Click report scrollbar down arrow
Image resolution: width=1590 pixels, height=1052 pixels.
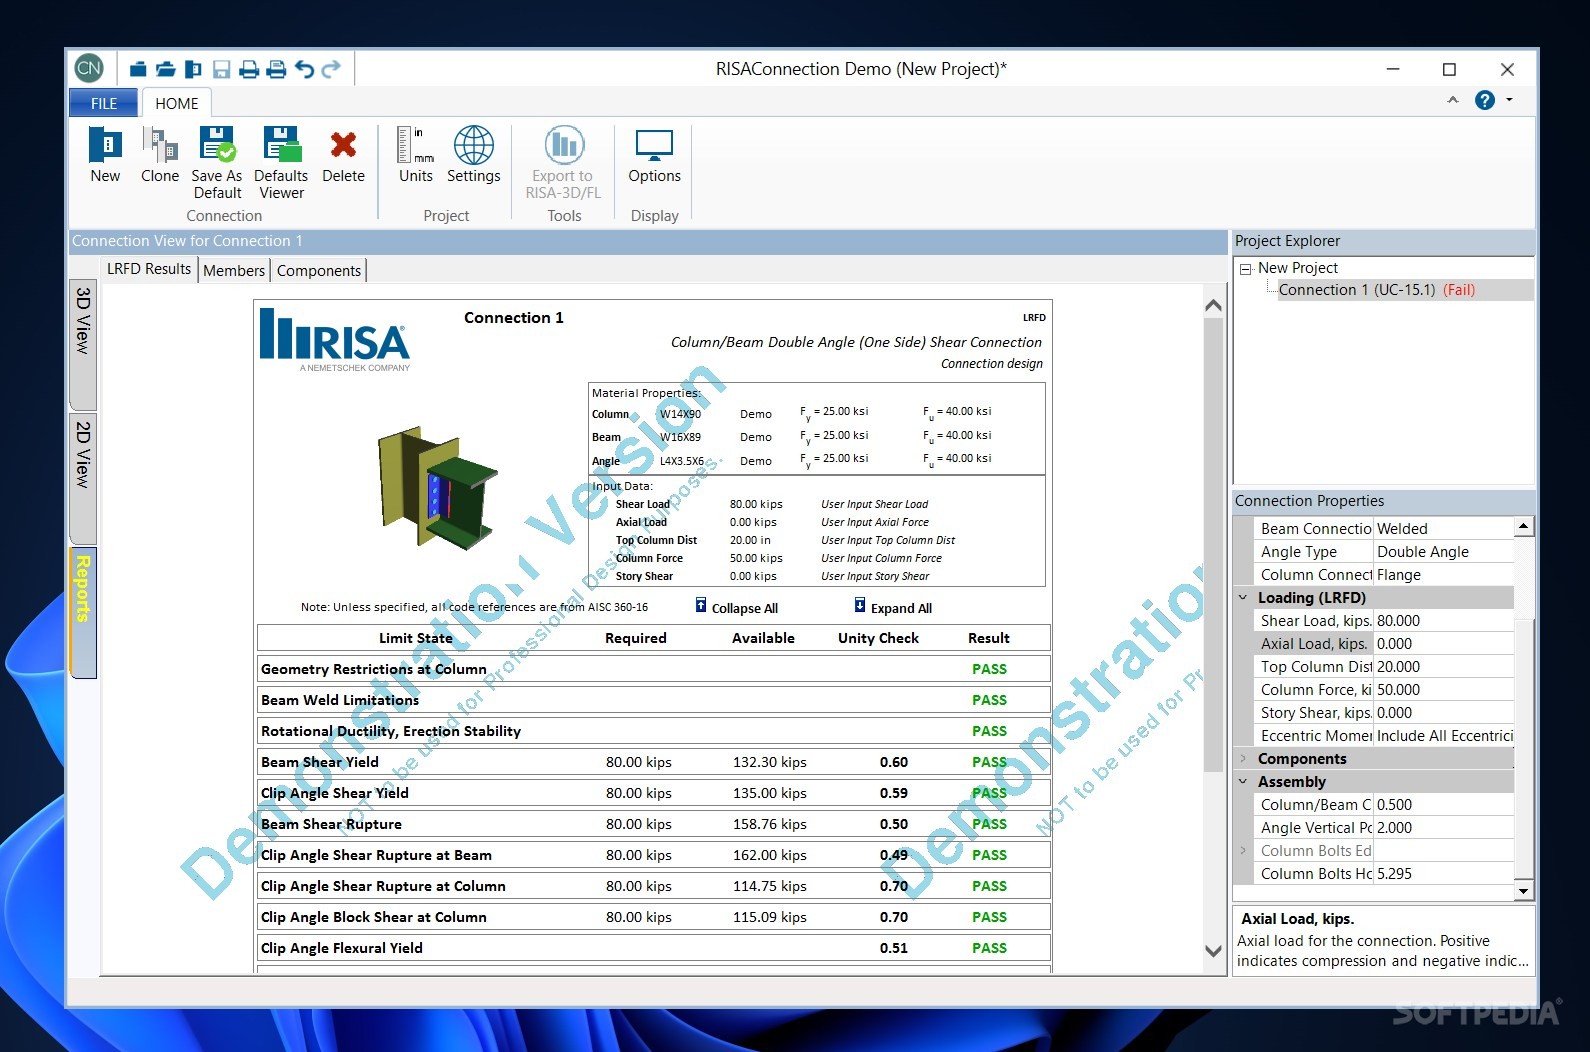coord(1213,951)
